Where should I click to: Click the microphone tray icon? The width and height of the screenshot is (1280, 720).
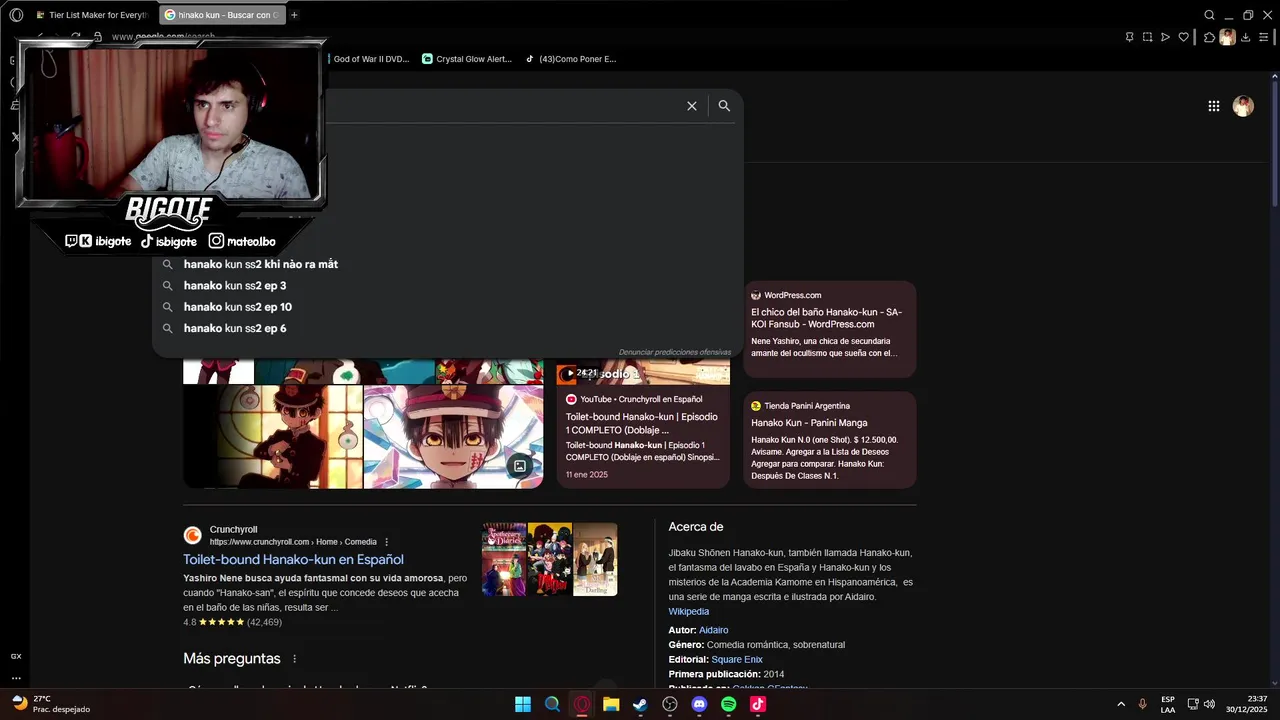(1142, 704)
